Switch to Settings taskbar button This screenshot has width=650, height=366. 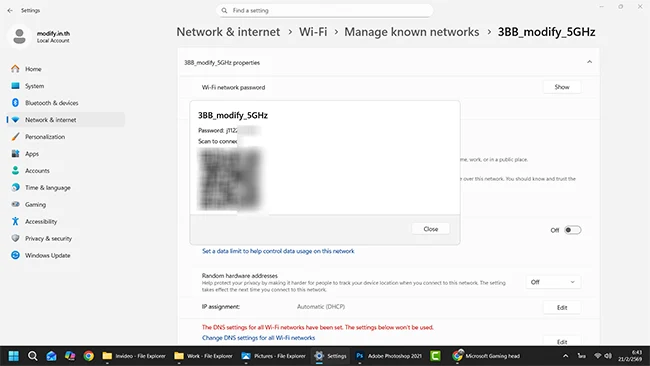tap(330, 356)
